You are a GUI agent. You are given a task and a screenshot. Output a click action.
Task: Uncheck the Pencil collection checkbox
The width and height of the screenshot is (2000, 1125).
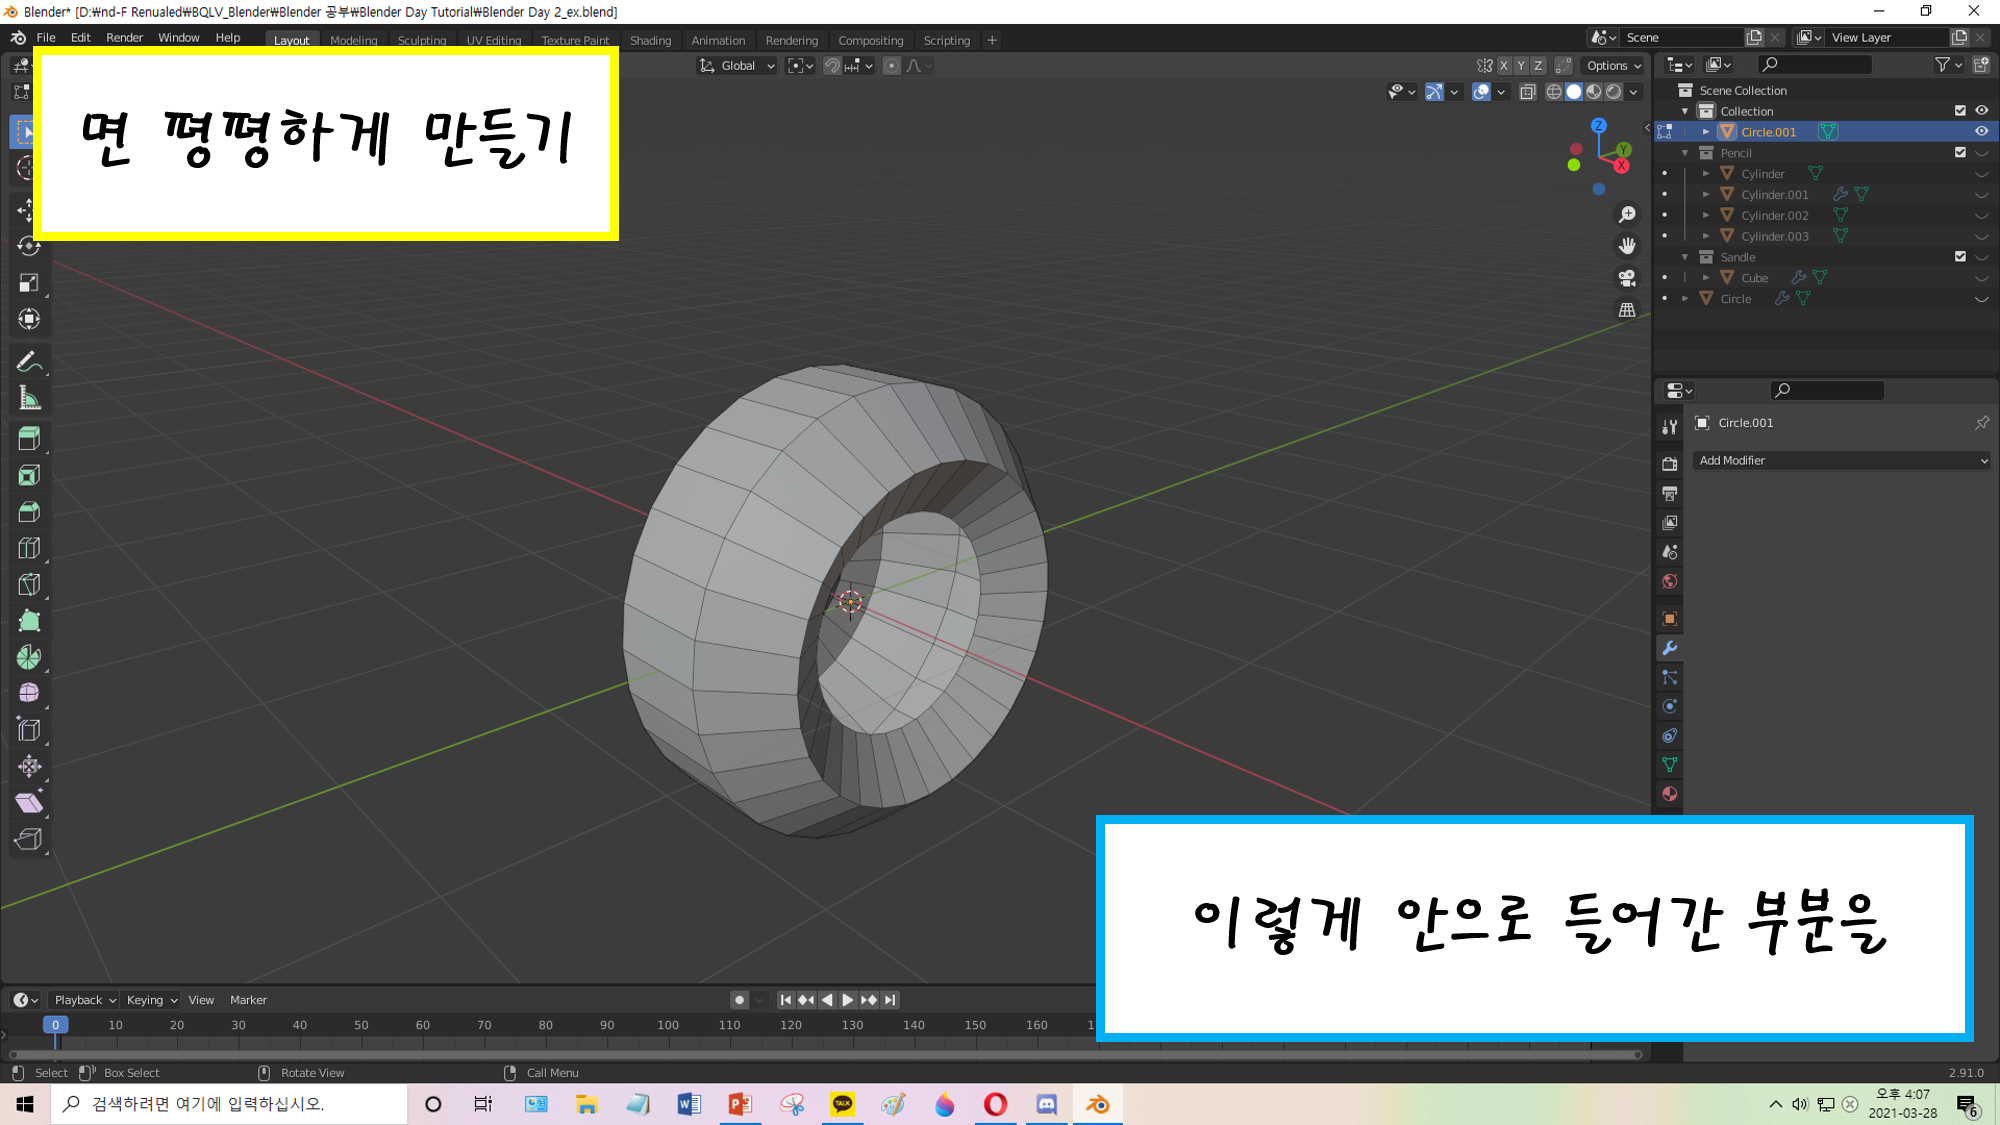(x=1960, y=153)
